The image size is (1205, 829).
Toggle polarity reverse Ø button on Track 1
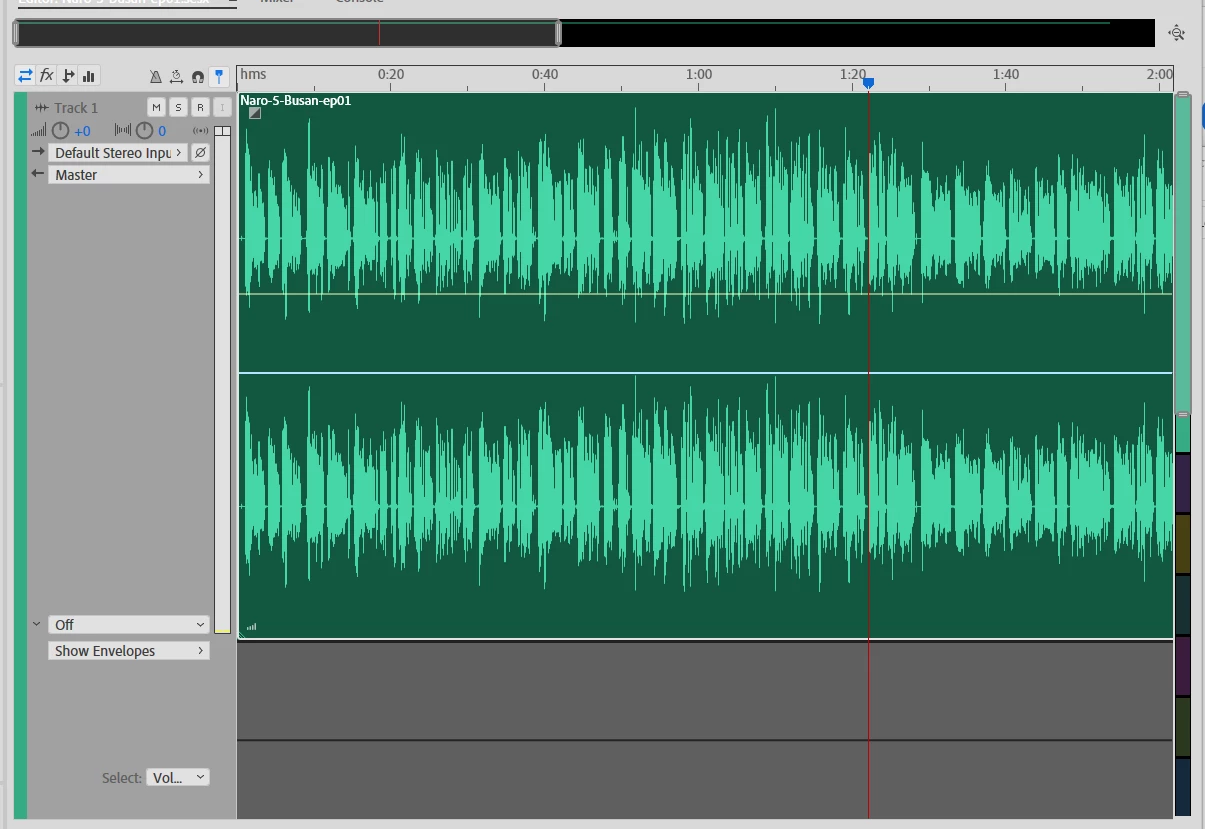pos(200,153)
